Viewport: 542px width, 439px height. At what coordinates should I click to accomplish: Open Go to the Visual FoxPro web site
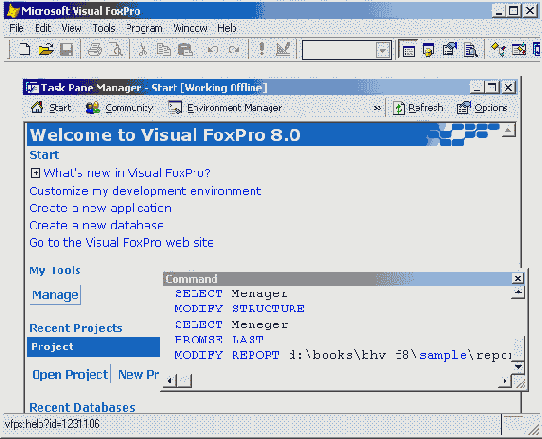[121, 243]
